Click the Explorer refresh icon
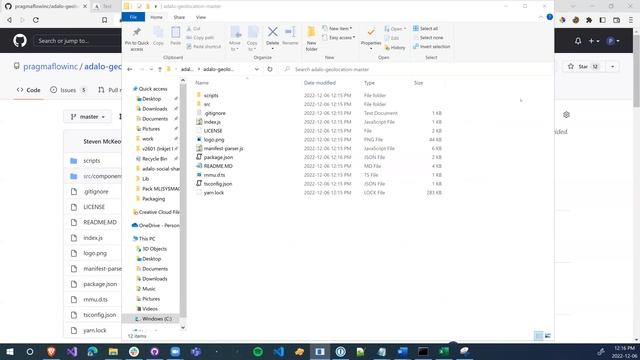Image resolution: width=640 pixels, height=360 pixels. (x=270, y=69)
